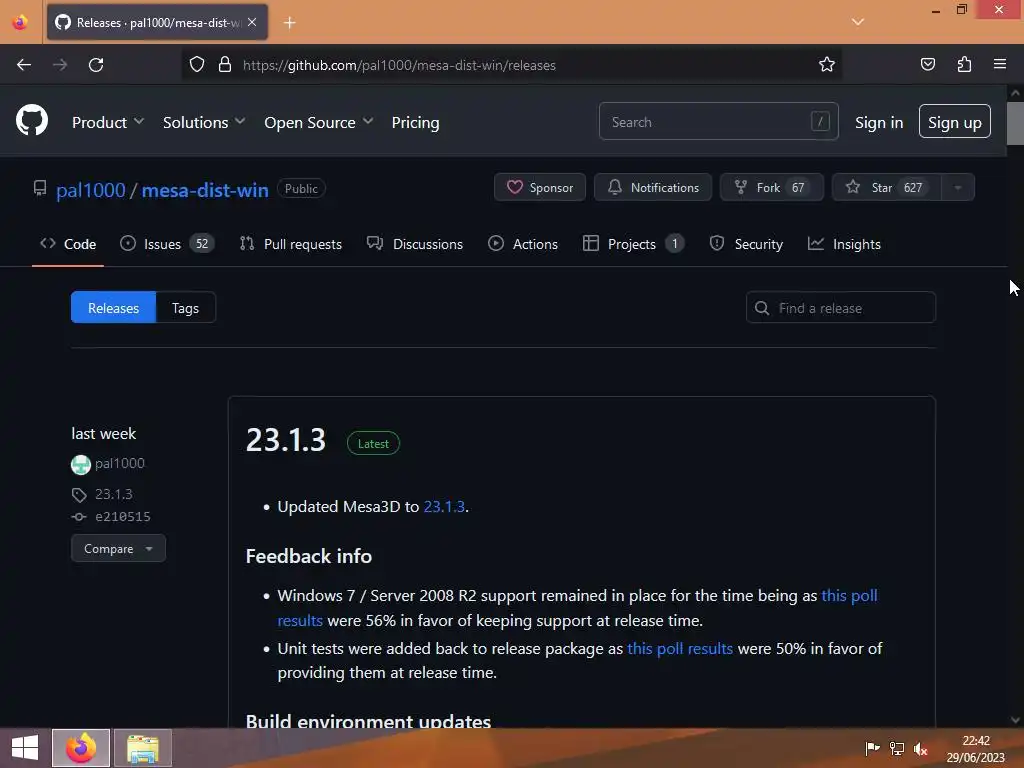
Task: Open Firefox Pocket save icon
Action: coord(927,65)
